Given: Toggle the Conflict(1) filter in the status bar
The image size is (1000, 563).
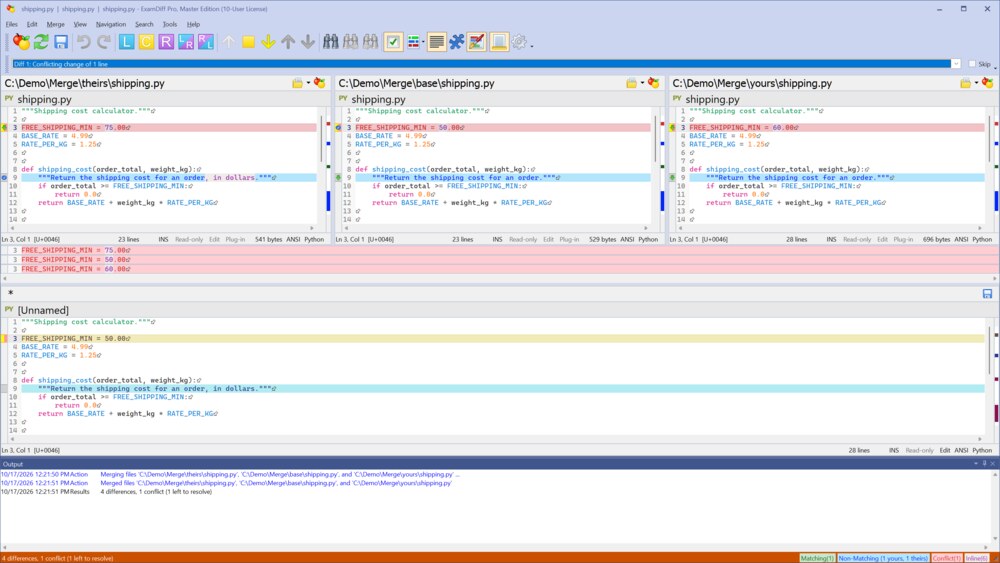Looking at the screenshot, I should tap(946, 558).
